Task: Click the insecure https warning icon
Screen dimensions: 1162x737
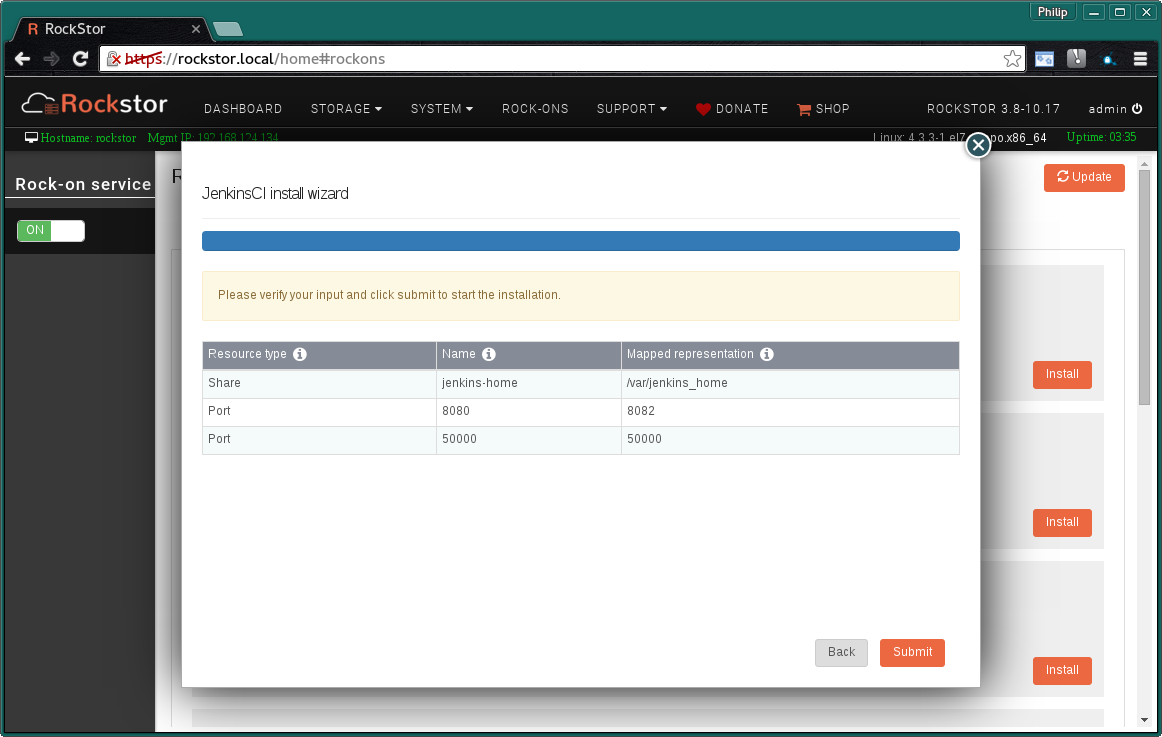Action: click(113, 59)
